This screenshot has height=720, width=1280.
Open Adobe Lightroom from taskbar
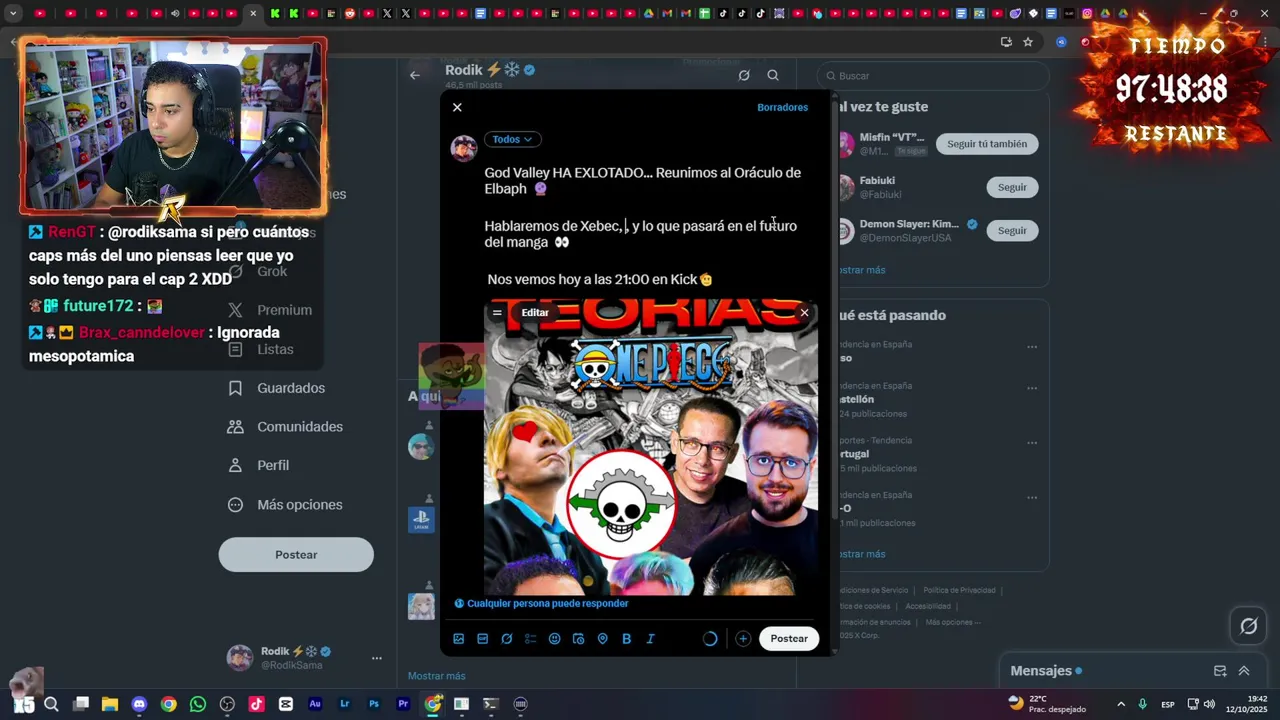pyautogui.click(x=344, y=704)
